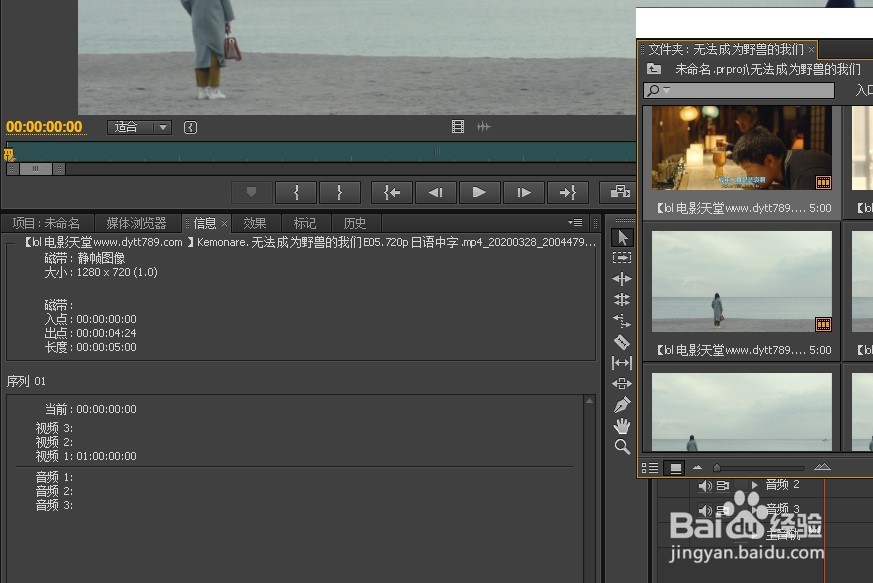Click the Add Marker button
Screen dimensions: 873x583
tap(252, 193)
